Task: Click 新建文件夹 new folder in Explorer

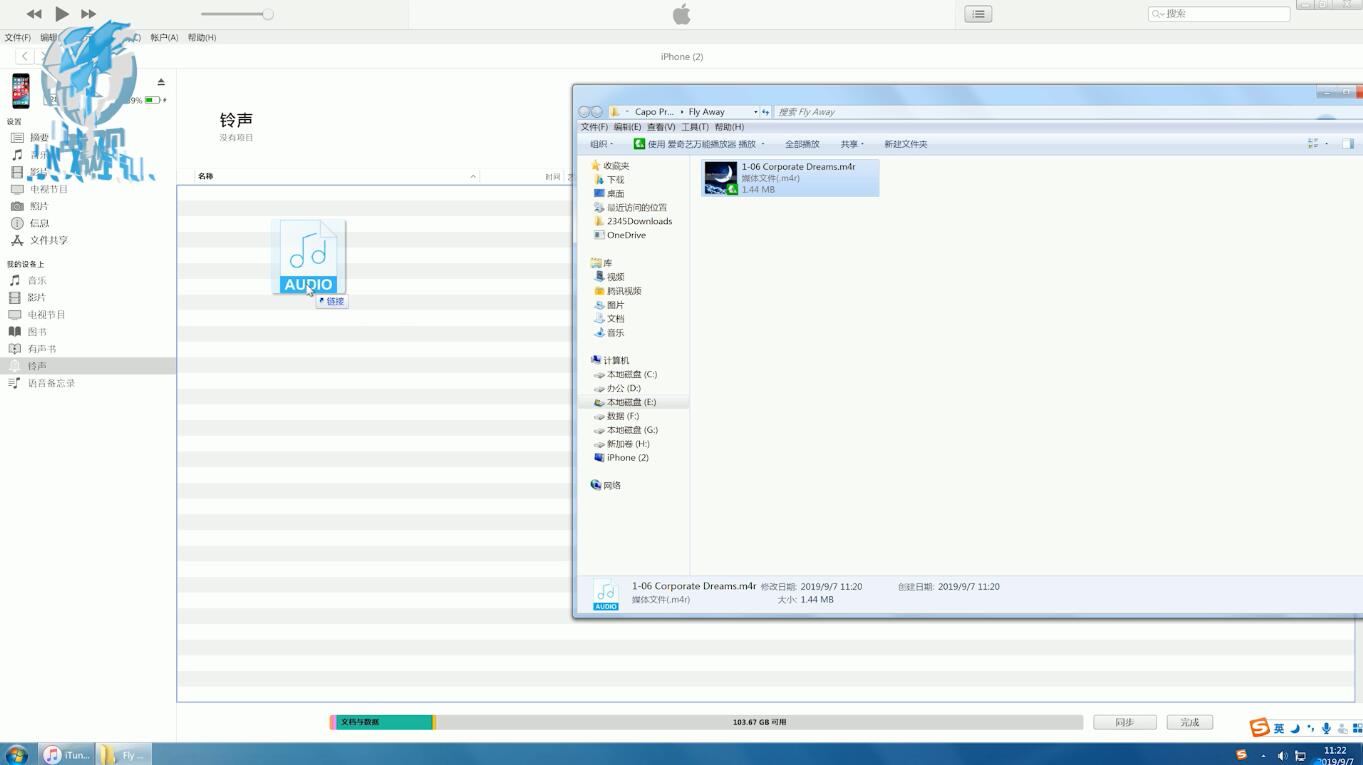Action: pyautogui.click(x=905, y=144)
